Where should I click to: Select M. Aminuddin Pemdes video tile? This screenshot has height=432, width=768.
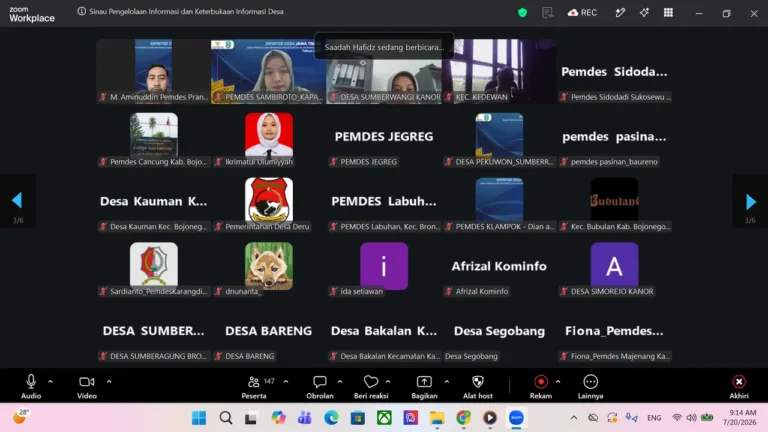point(153,71)
